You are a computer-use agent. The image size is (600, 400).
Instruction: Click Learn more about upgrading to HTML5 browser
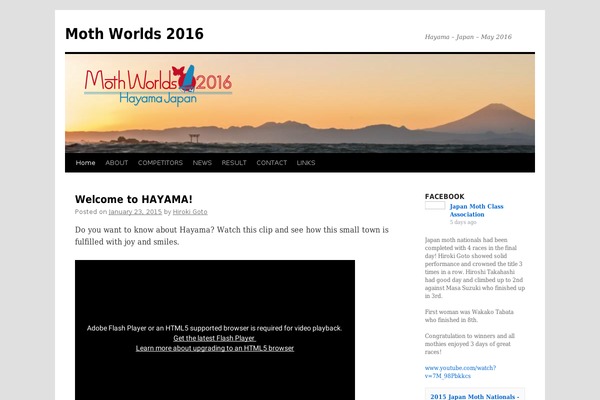tap(215, 348)
